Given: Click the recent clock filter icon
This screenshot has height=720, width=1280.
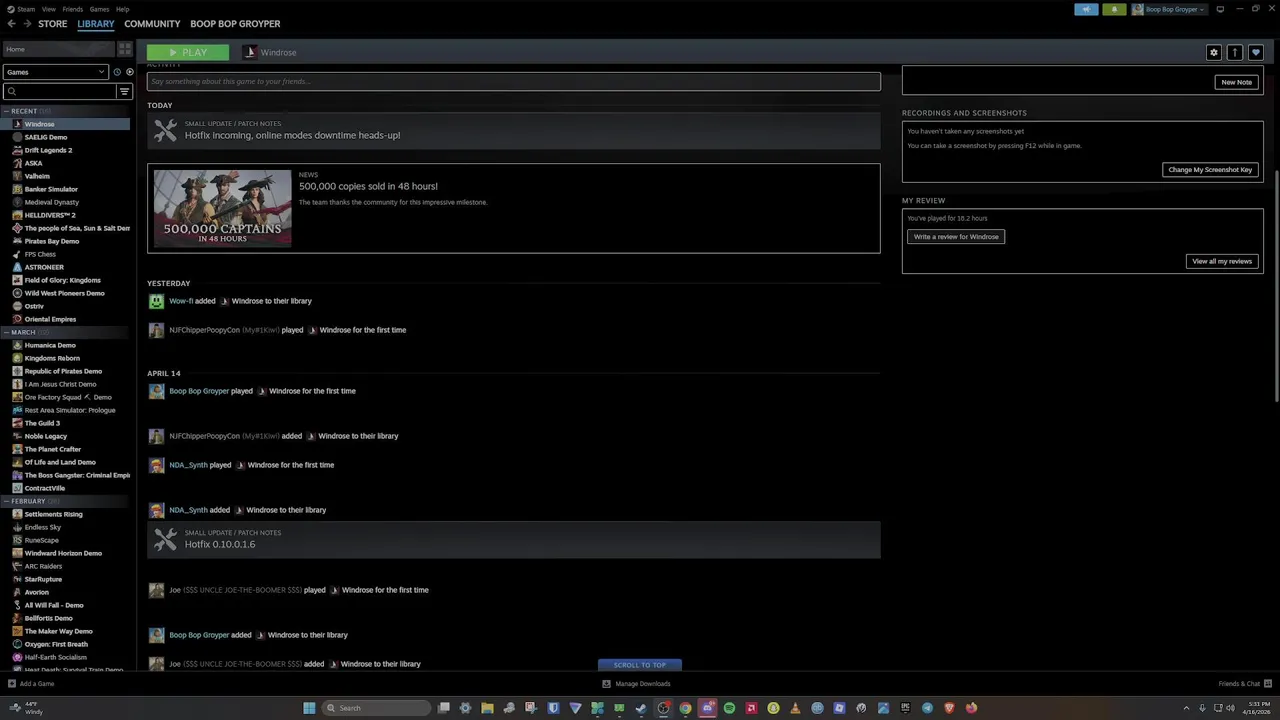Looking at the screenshot, I should point(117,72).
